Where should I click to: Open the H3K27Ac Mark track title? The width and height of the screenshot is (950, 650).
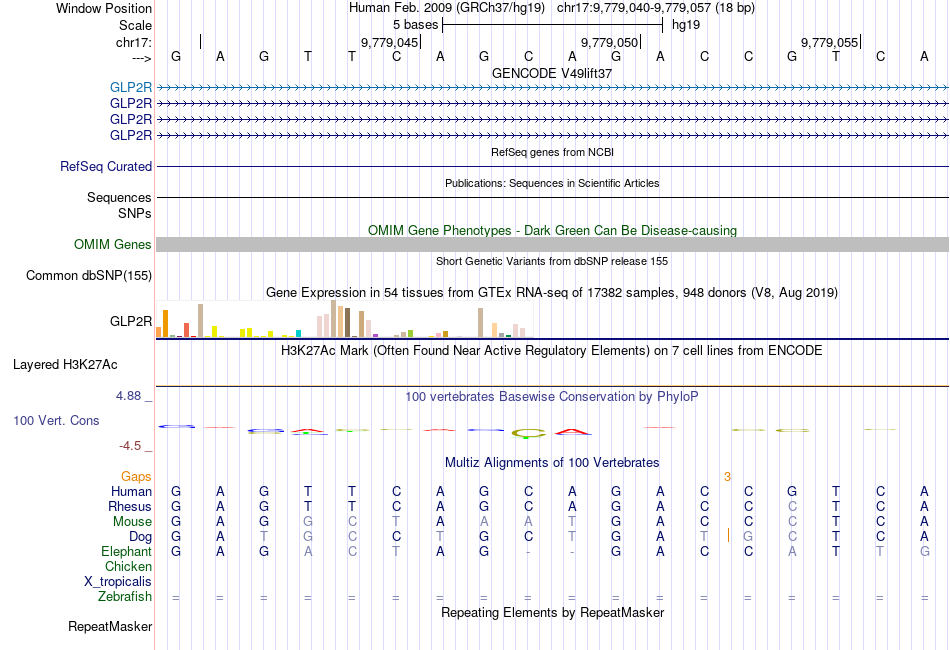point(552,351)
